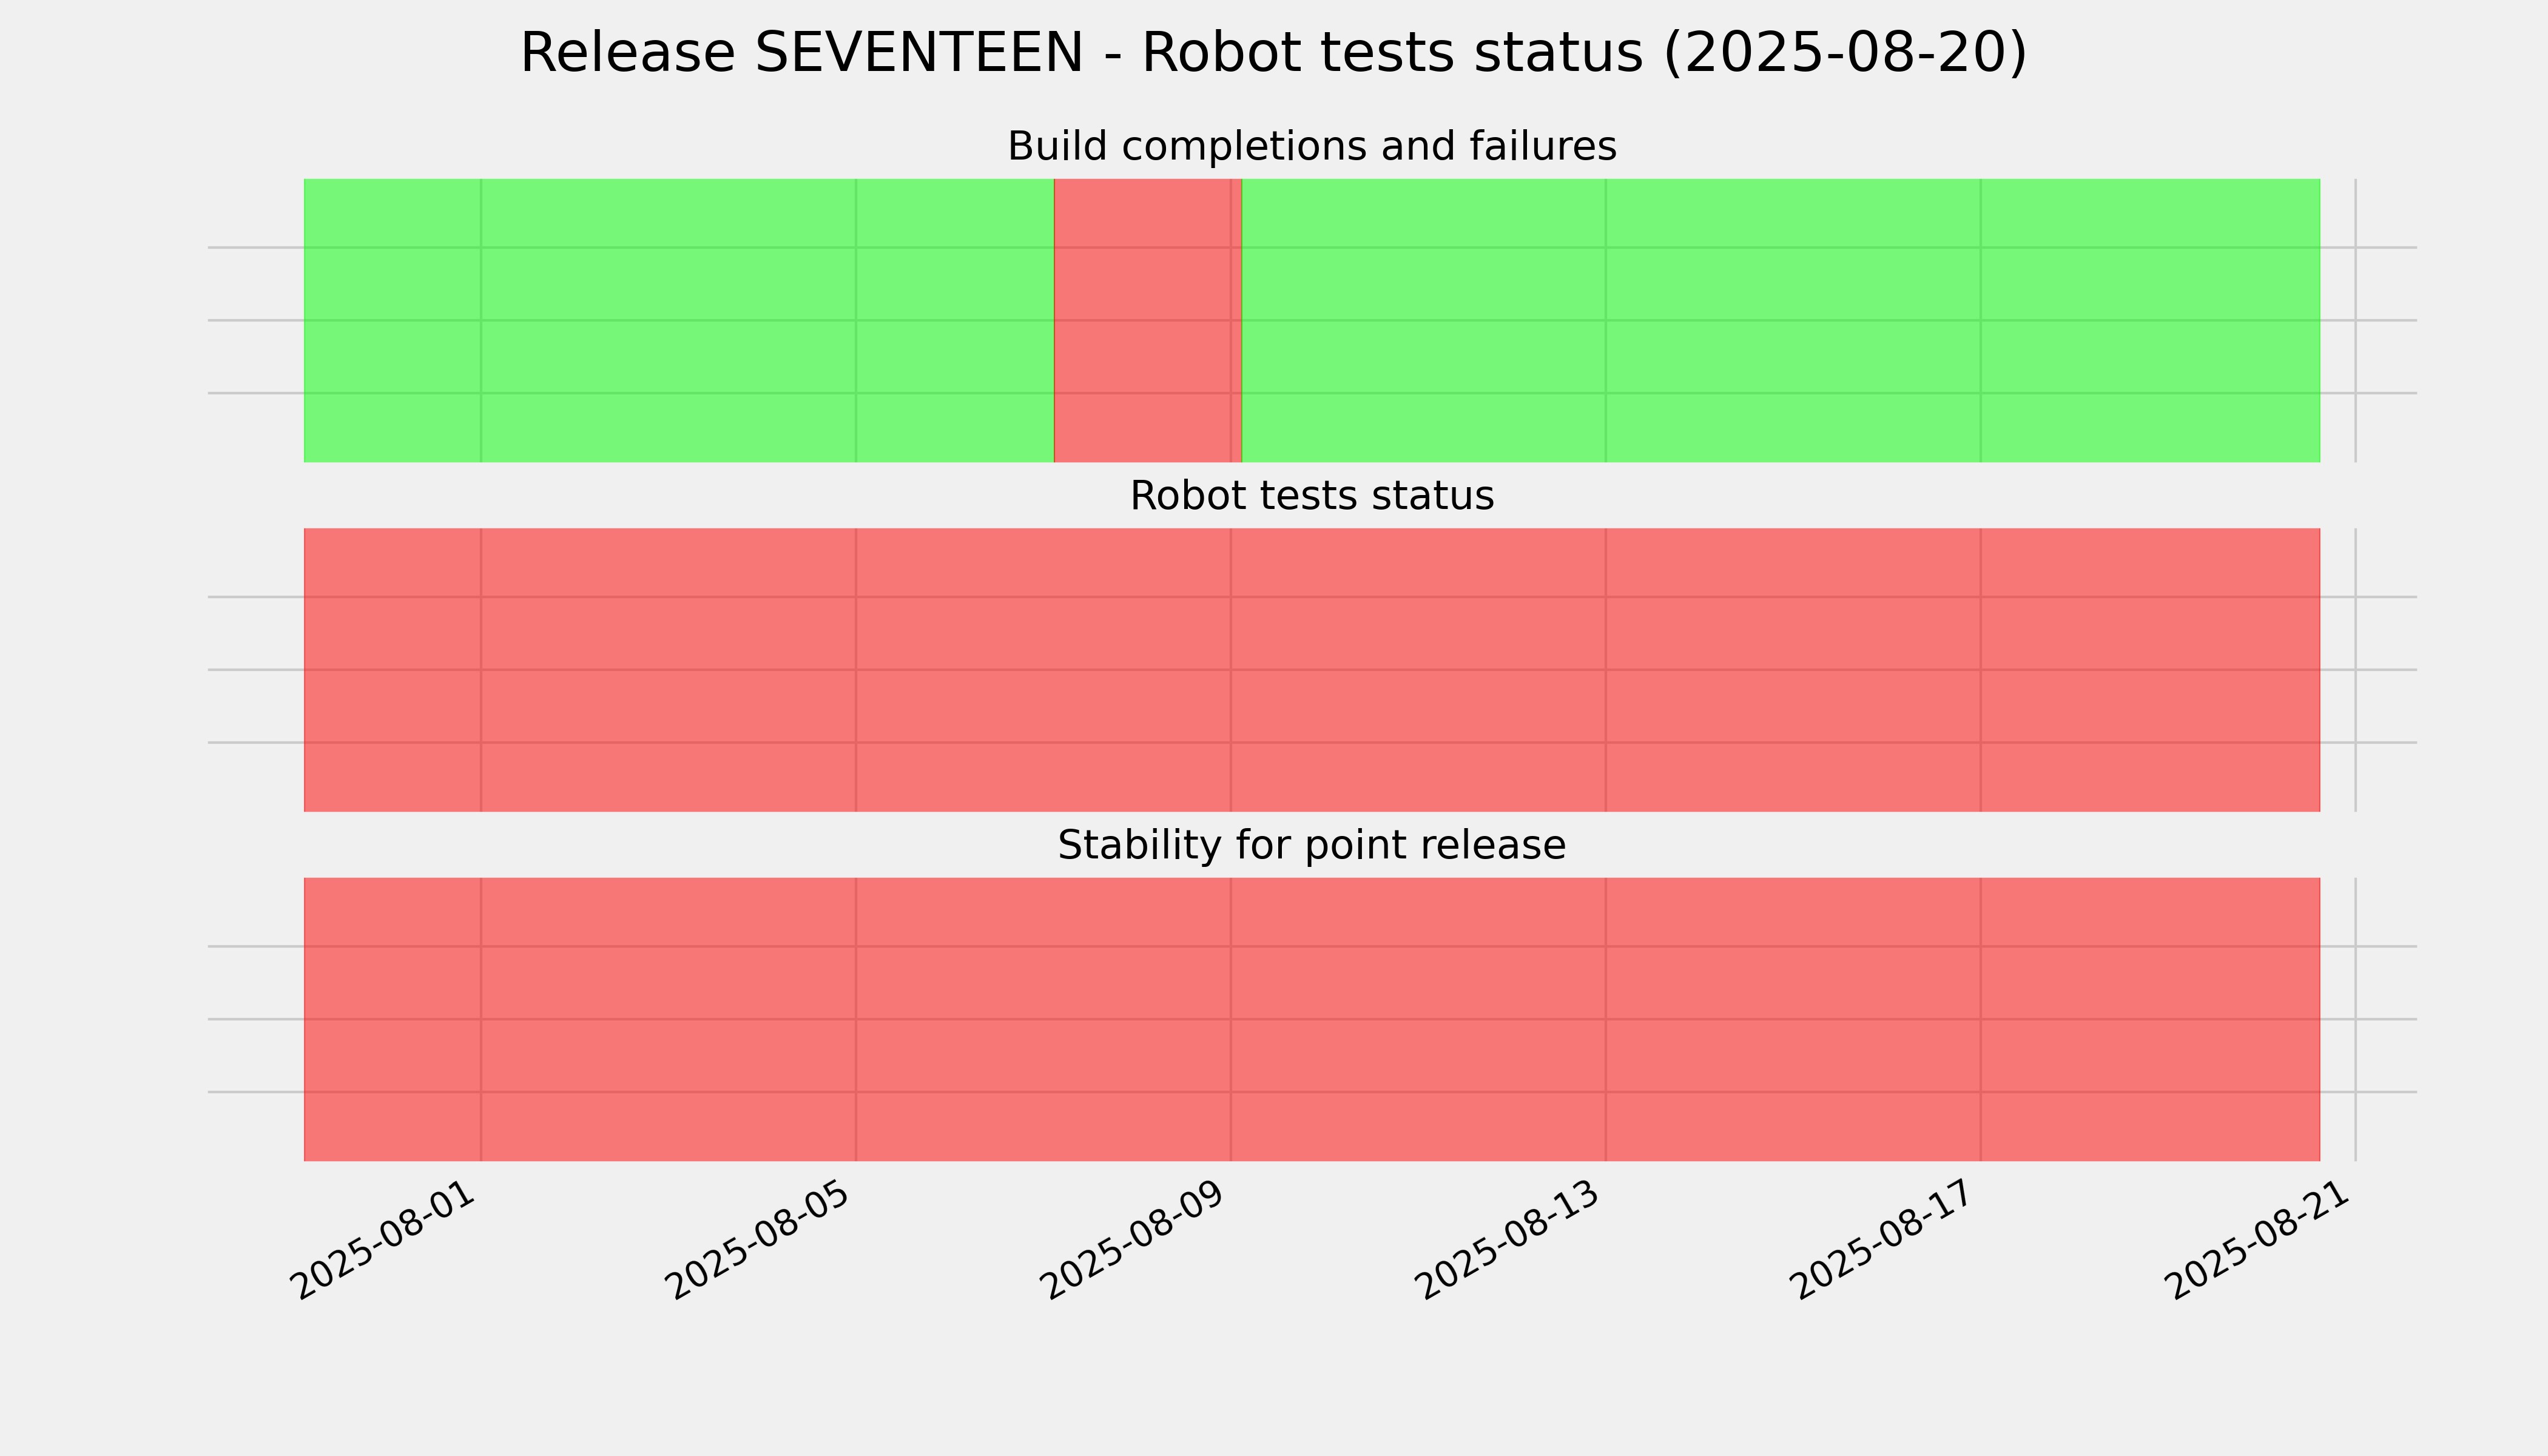Image resolution: width=2548 pixels, height=1456 pixels.
Task: Click the green region after the build failure
Action: pos(1780,320)
